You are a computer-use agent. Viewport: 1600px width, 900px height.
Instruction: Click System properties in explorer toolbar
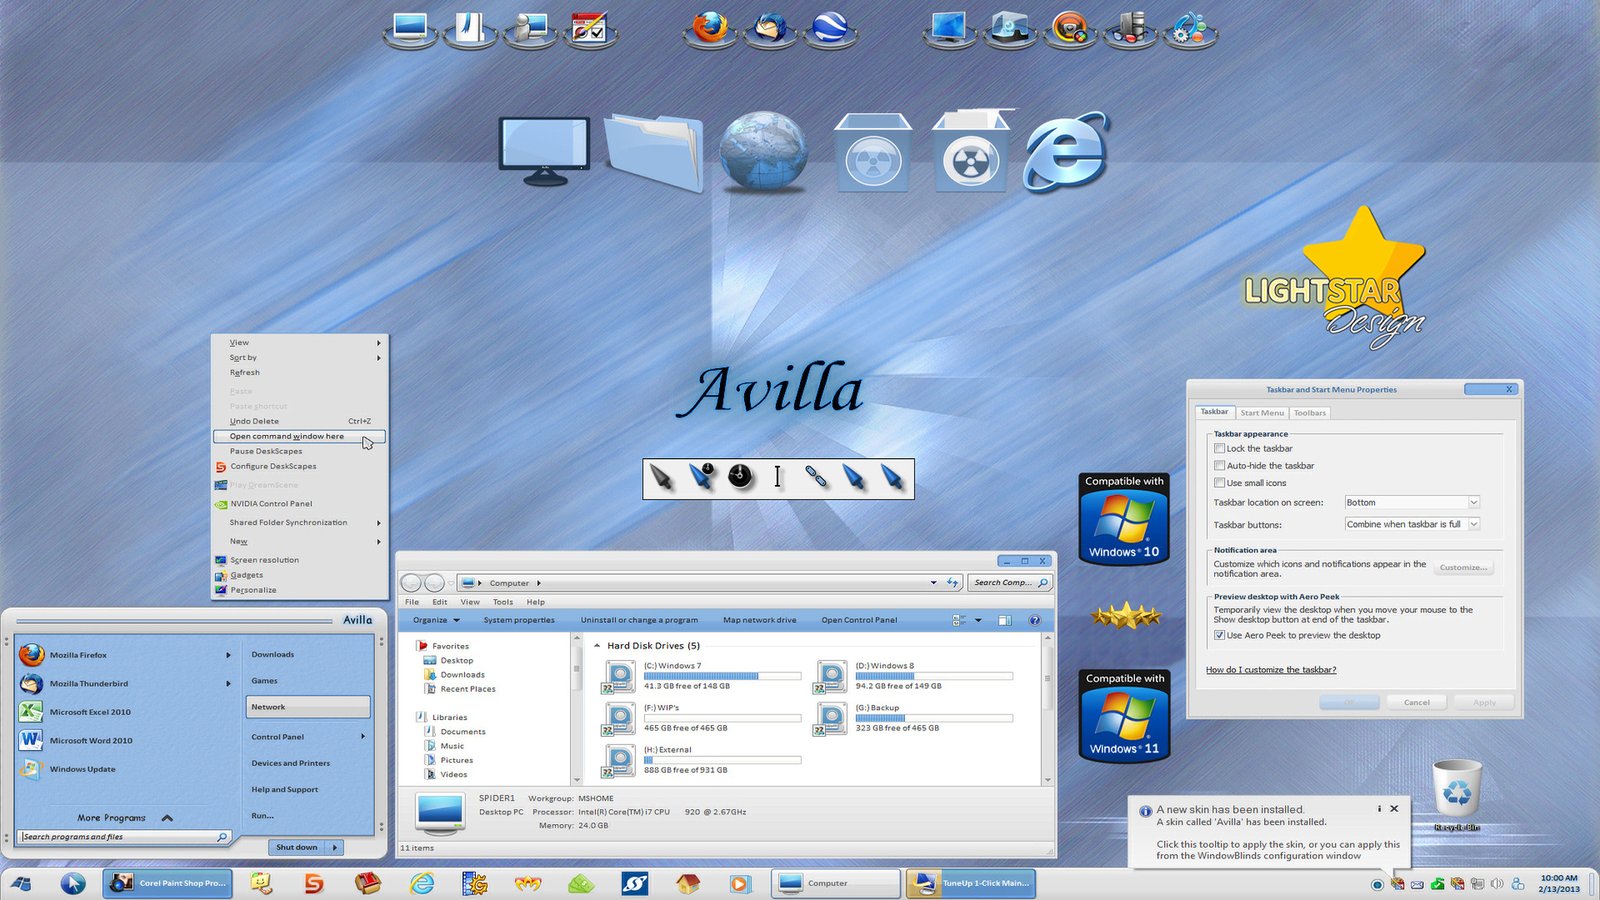[x=519, y=620]
